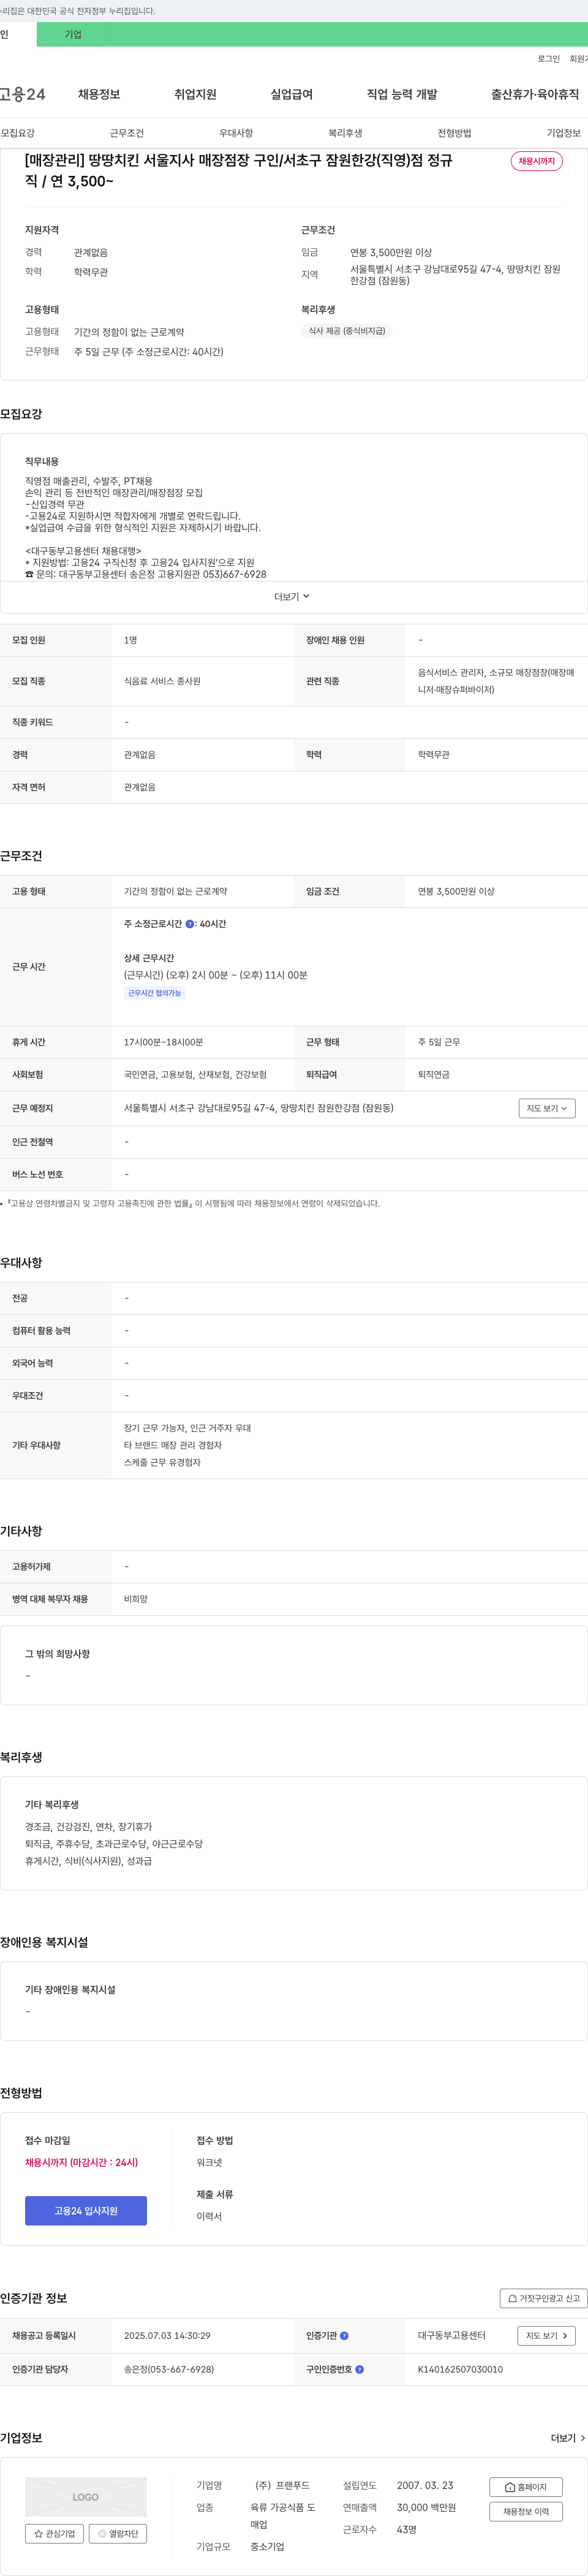
Task: Open the 취업지원 menu
Action: click(x=195, y=94)
